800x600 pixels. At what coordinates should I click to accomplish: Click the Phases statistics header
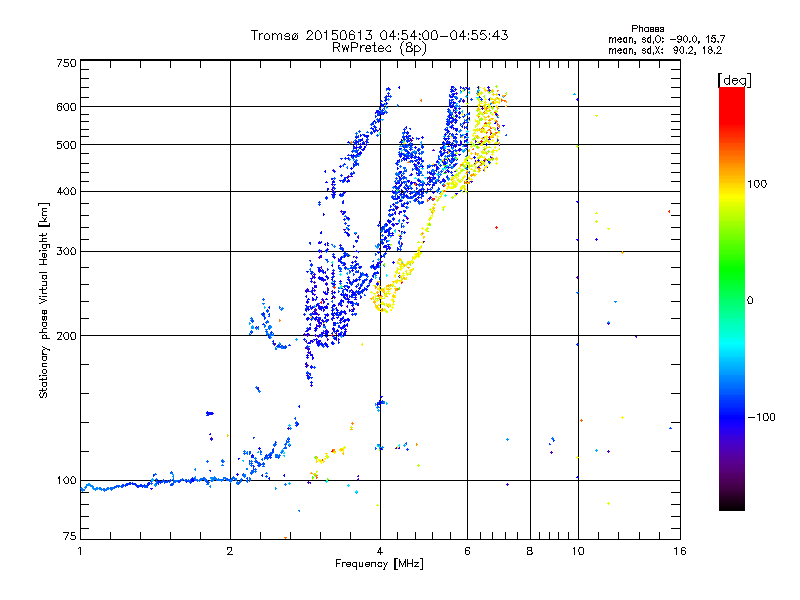[x=647, y=29]
